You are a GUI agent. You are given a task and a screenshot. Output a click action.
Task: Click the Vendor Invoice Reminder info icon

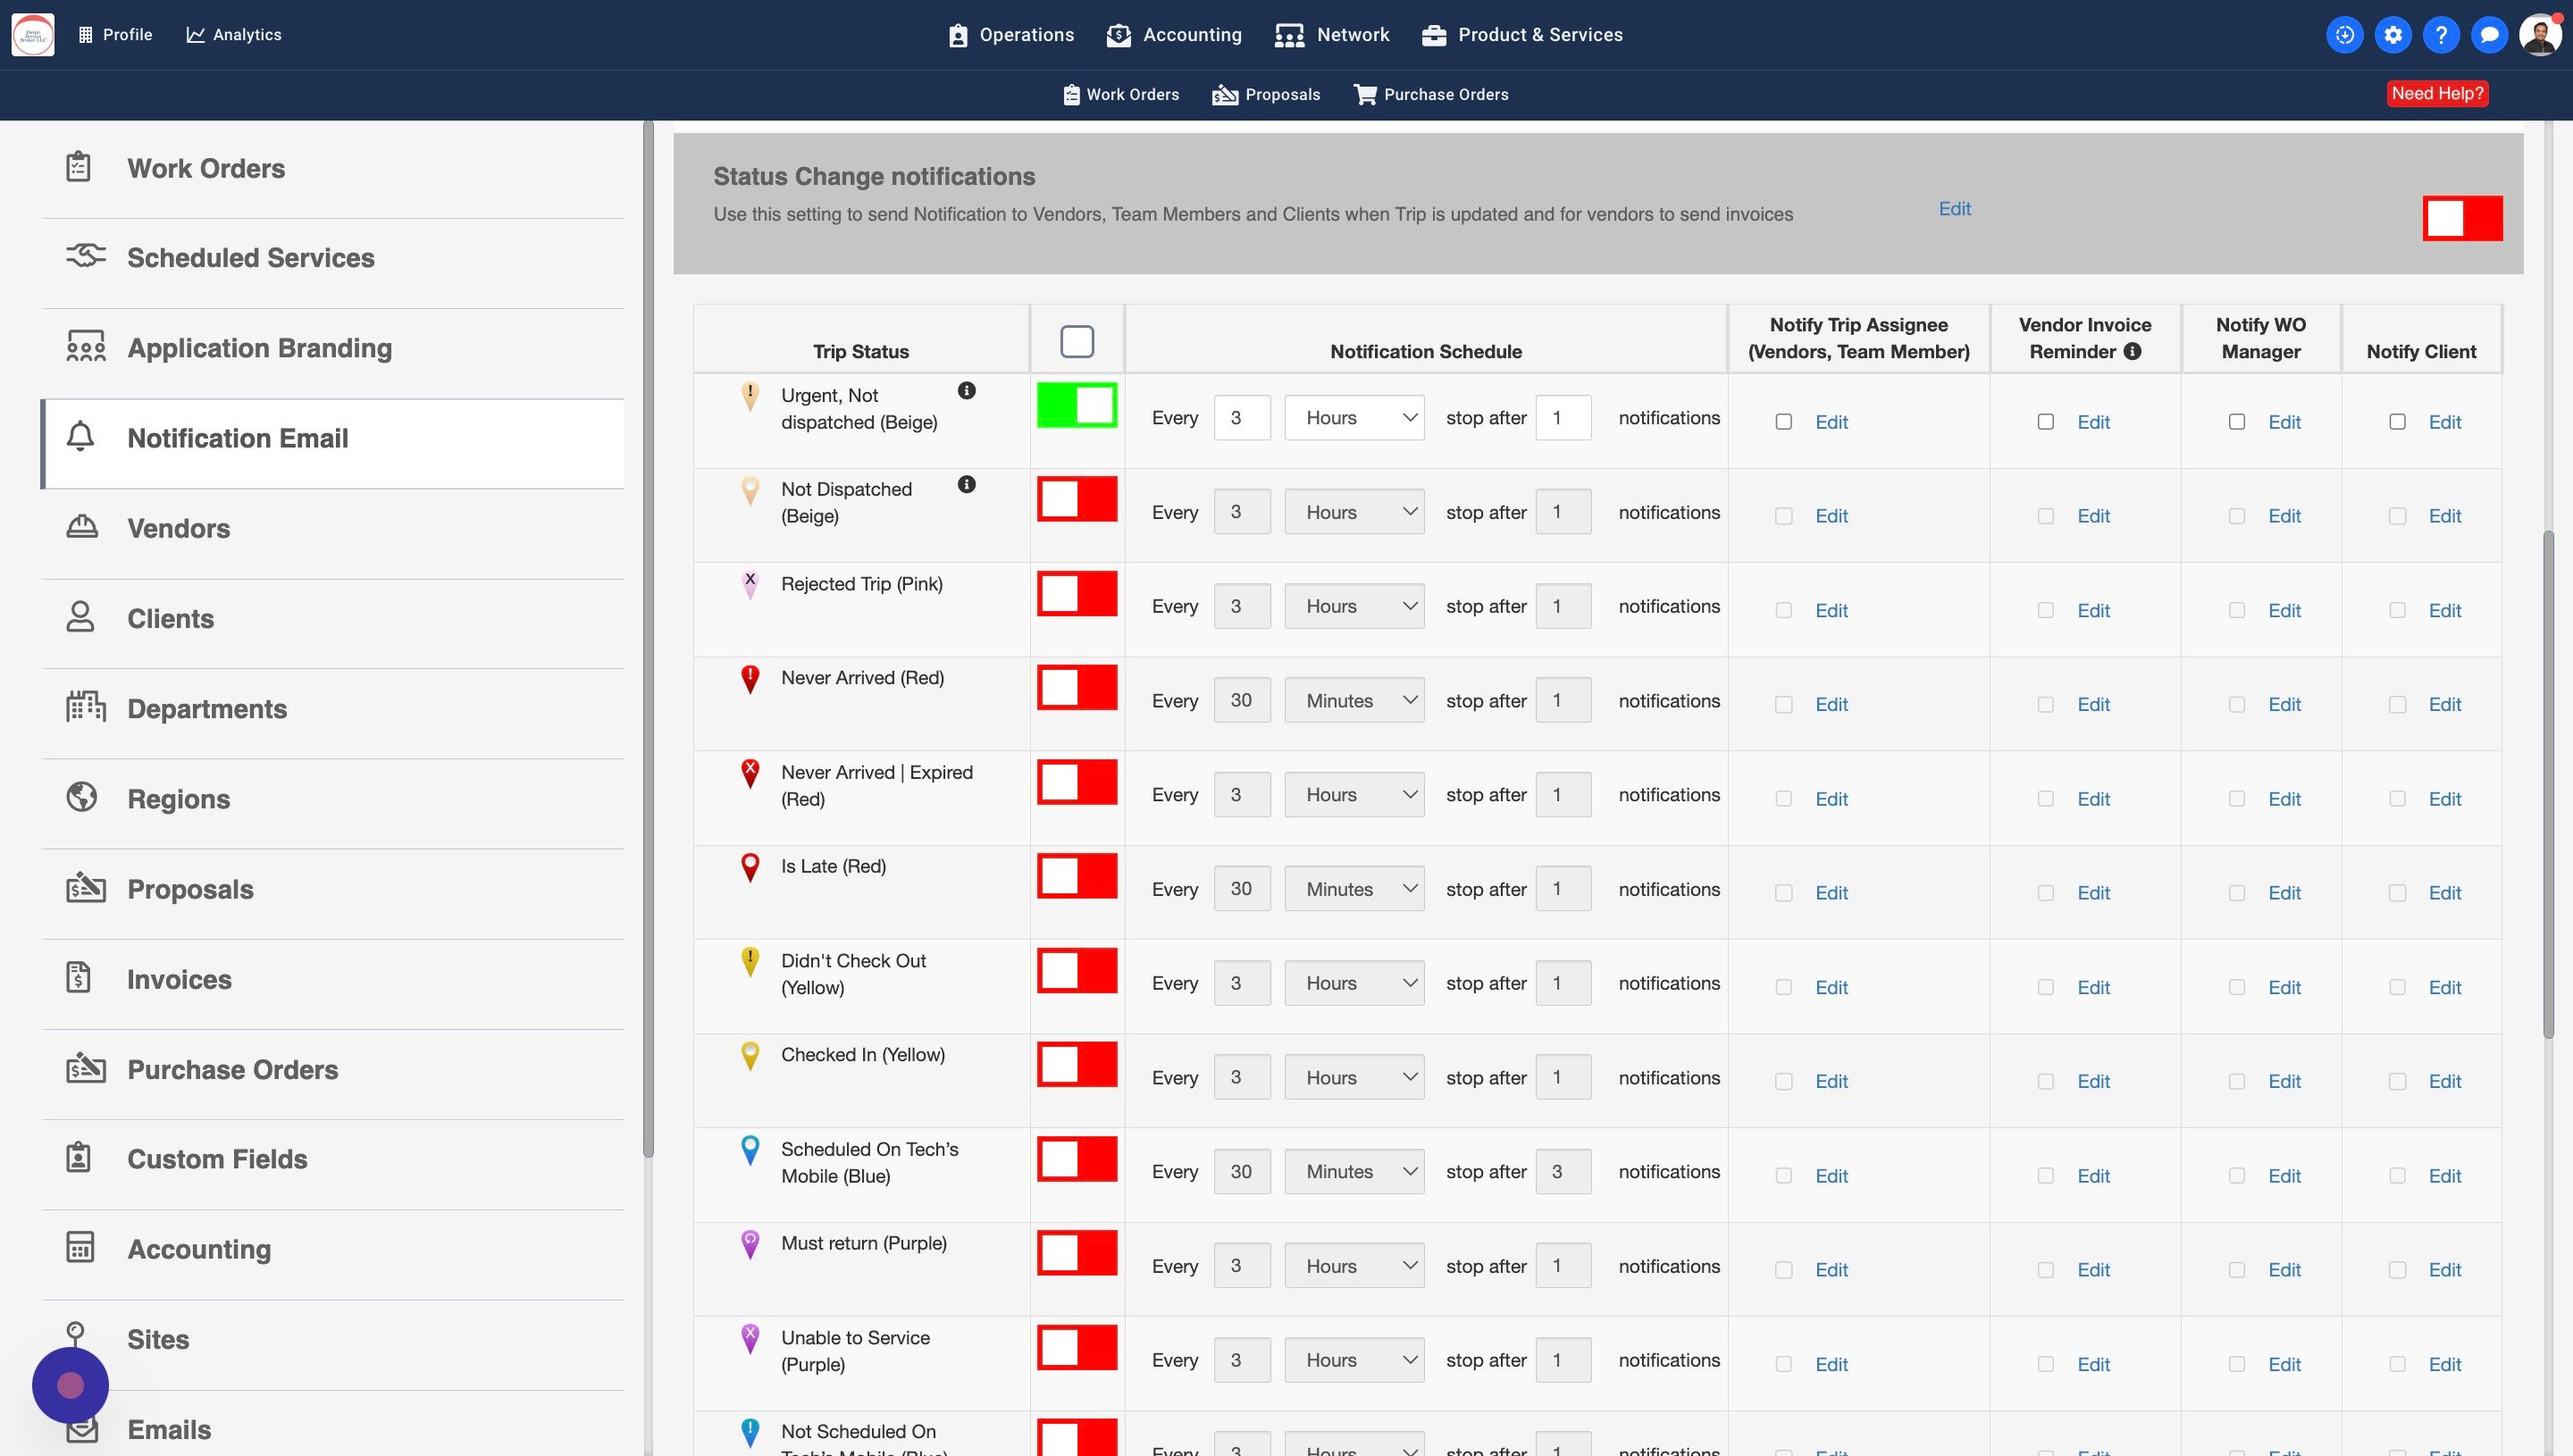2132,352
